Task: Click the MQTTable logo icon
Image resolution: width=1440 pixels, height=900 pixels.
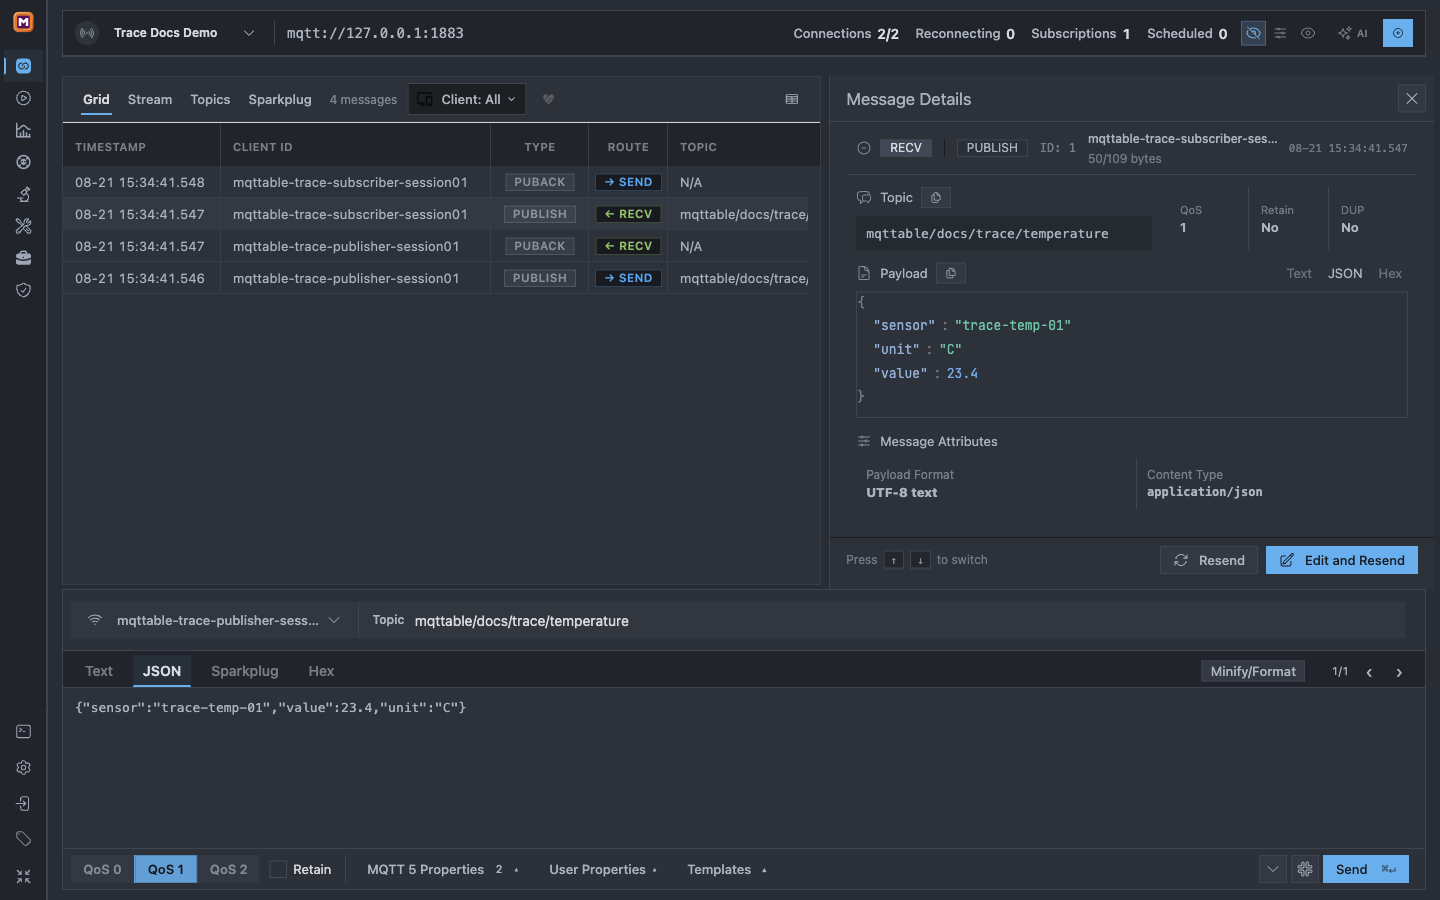Action: click(23, 21)
